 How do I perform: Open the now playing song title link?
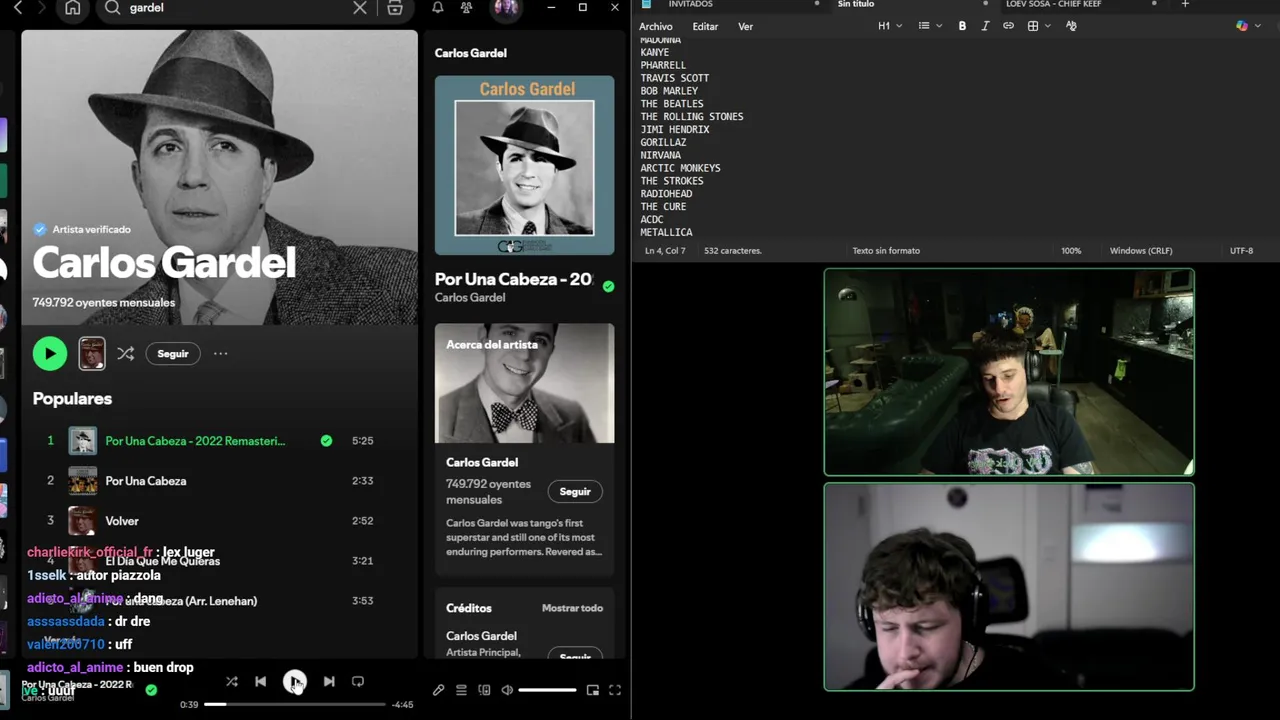tap(513, 279)
